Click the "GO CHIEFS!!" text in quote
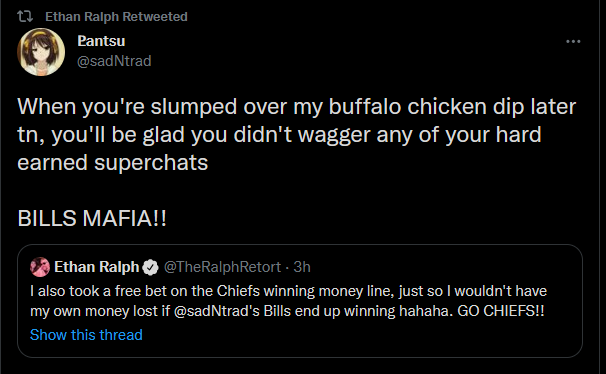Viewport: 606px width, 374px height. (501, 311)
